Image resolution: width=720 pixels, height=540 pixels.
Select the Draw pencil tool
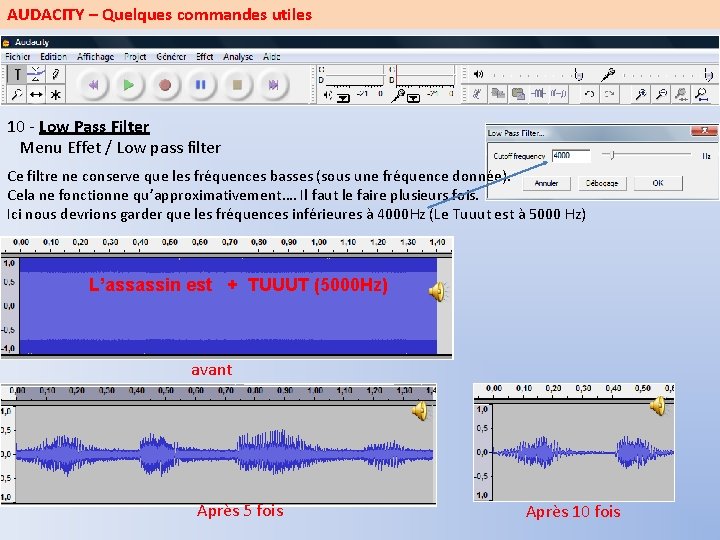pos(56,74)
